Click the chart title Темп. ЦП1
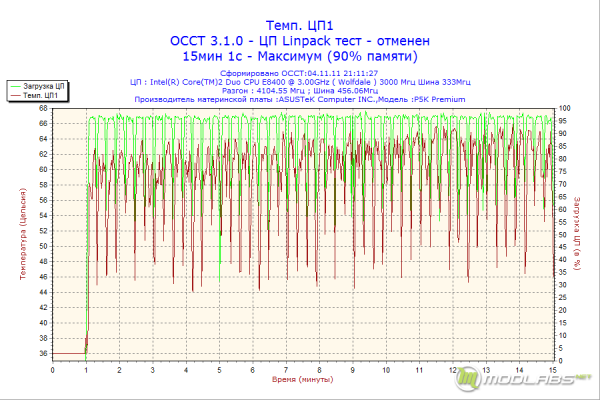Viewport: 600px width, 400px height. [x=300, y=25]
